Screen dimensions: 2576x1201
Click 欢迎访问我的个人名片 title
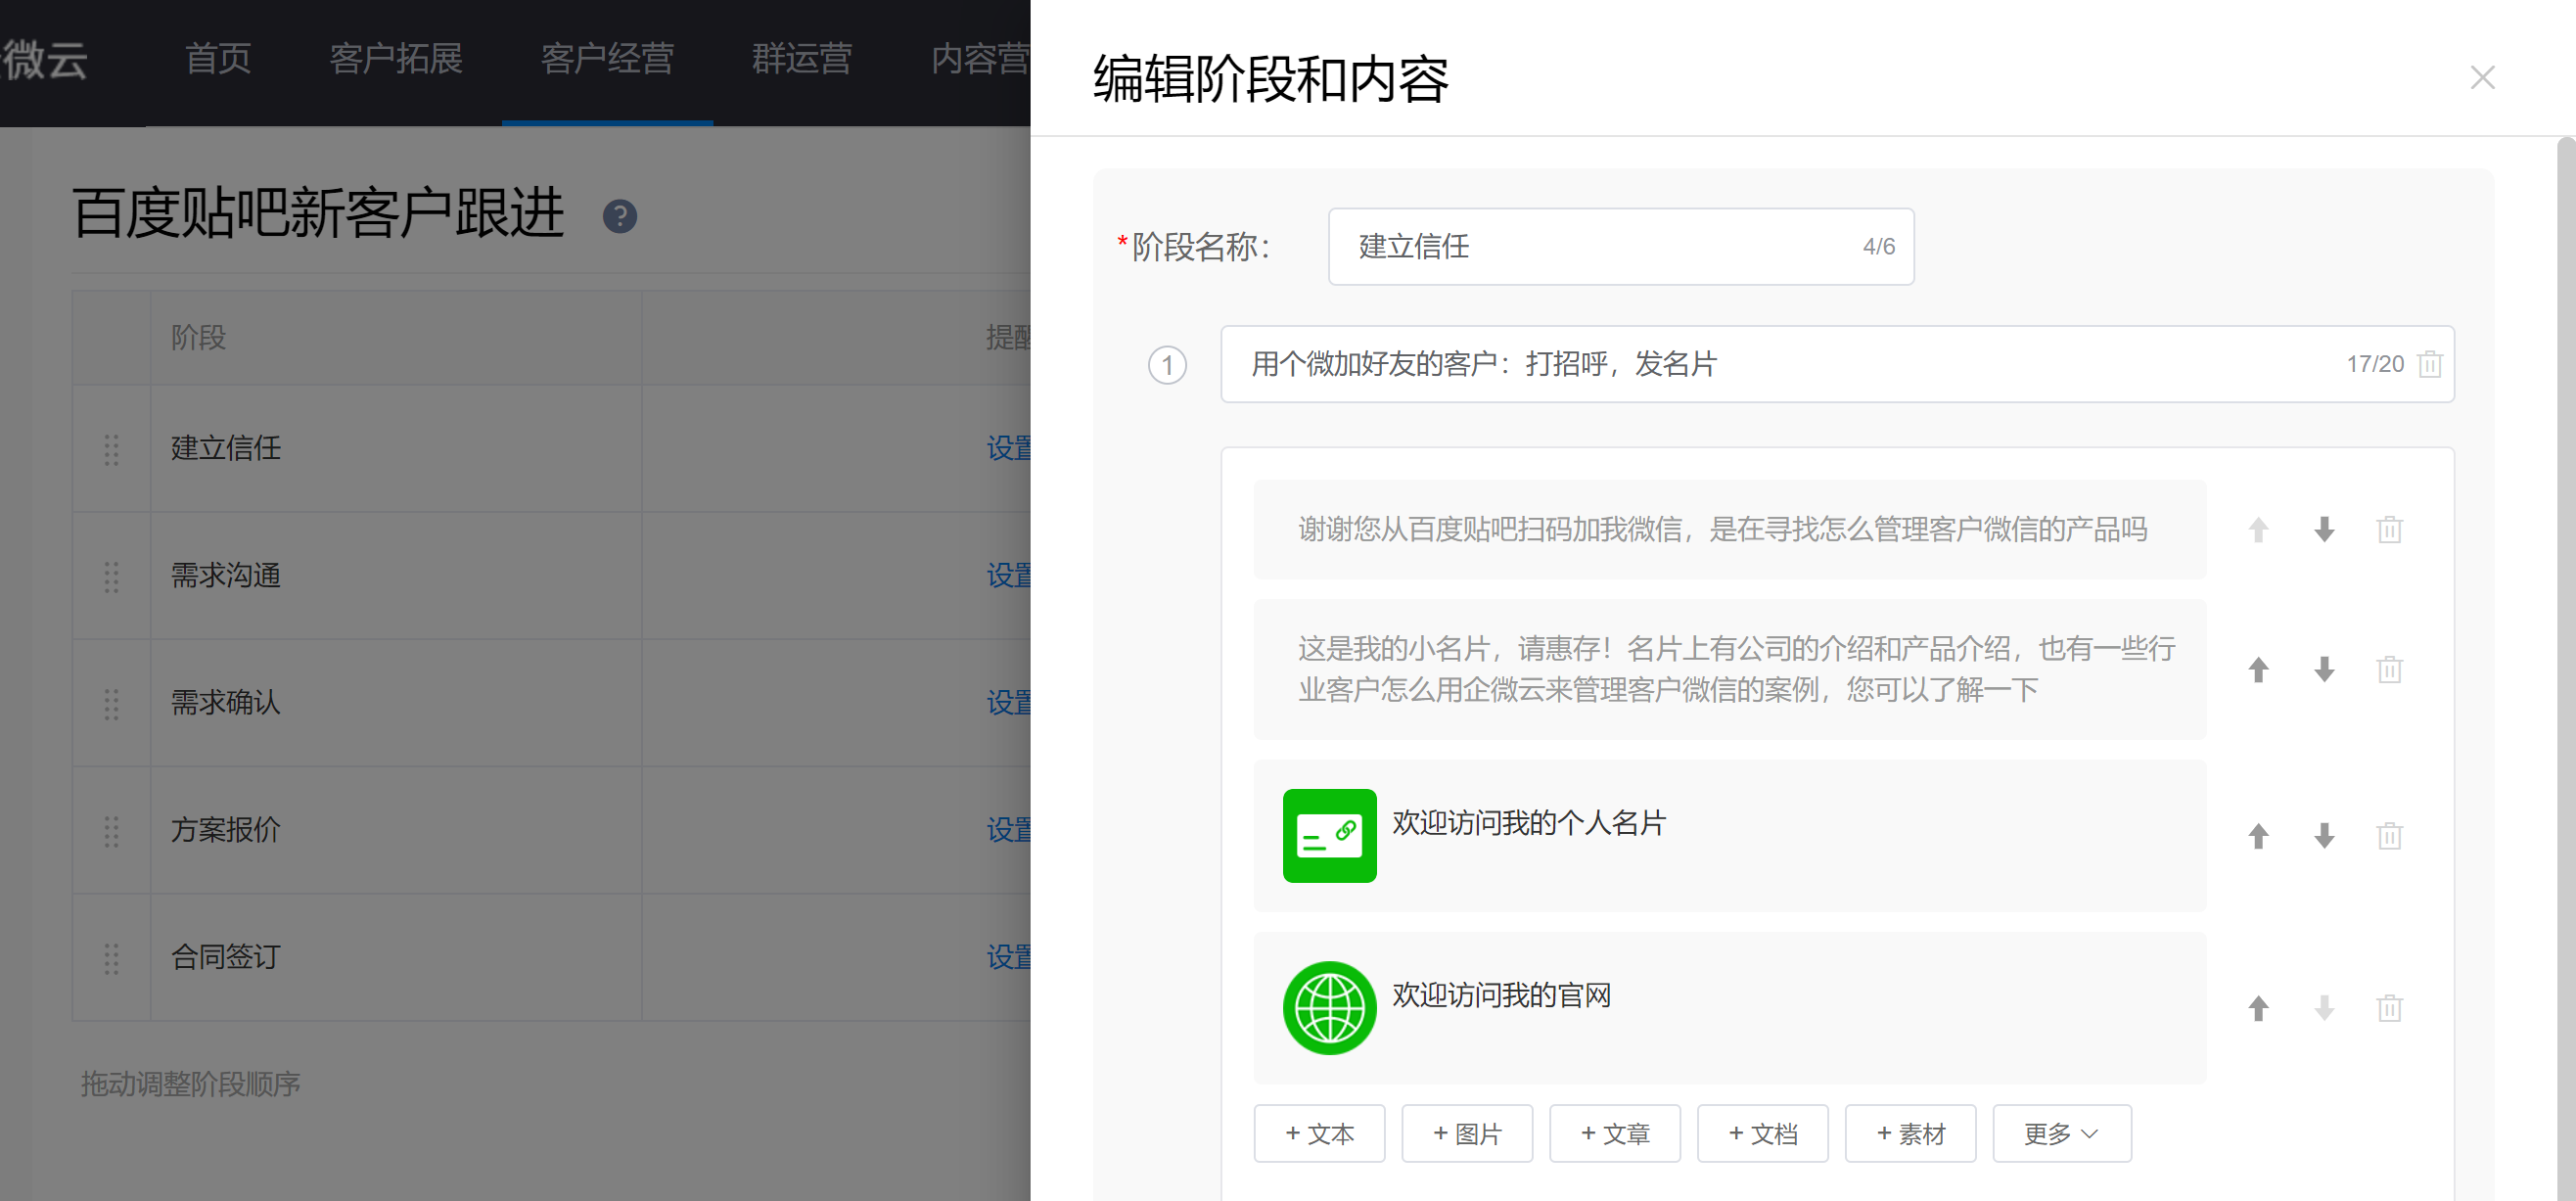1529,823
